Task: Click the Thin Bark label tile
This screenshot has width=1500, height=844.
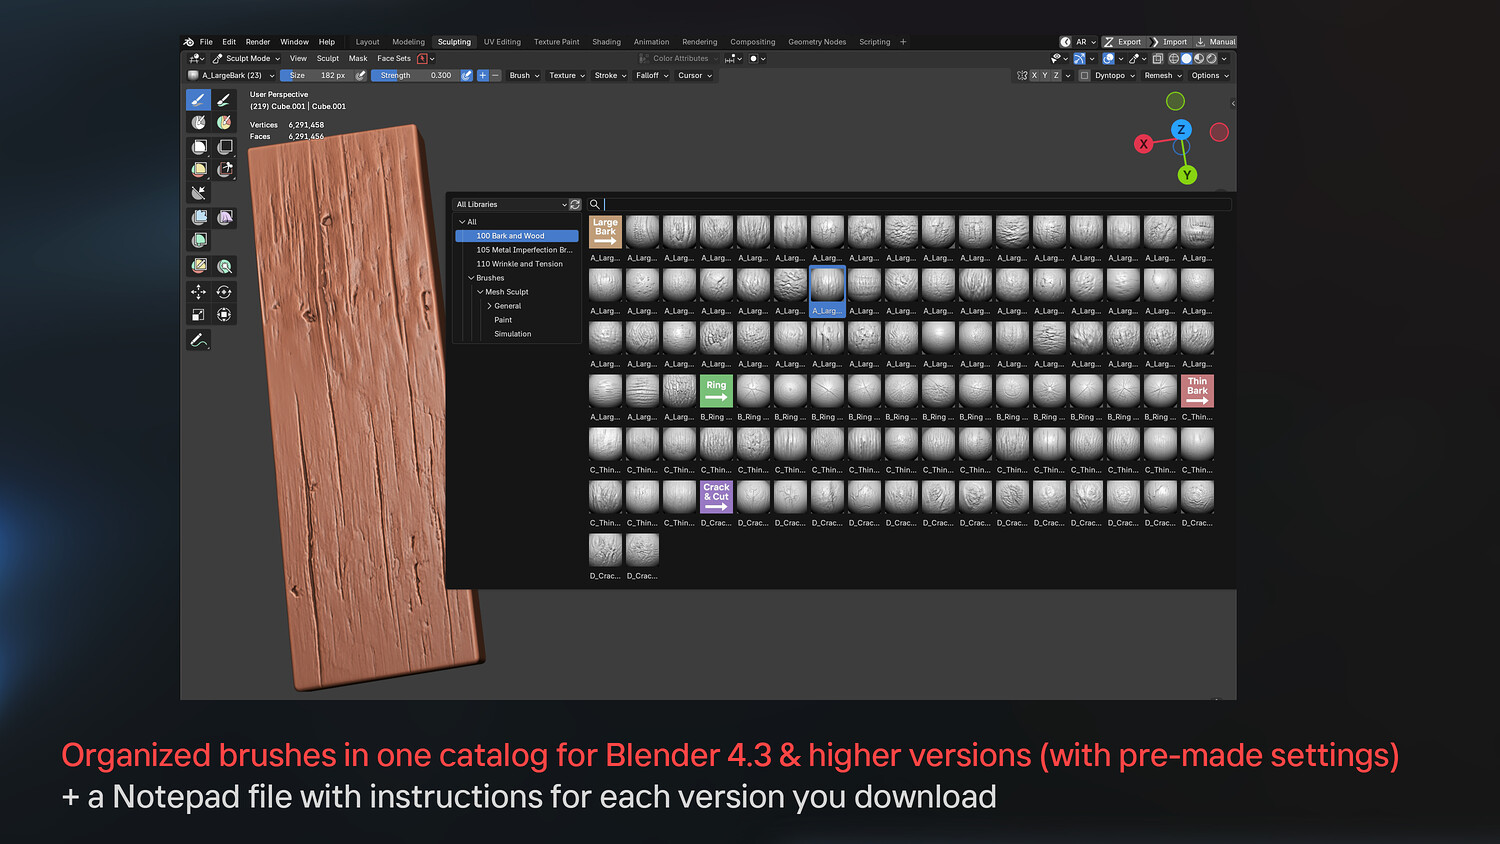Action: (1197, 390)
